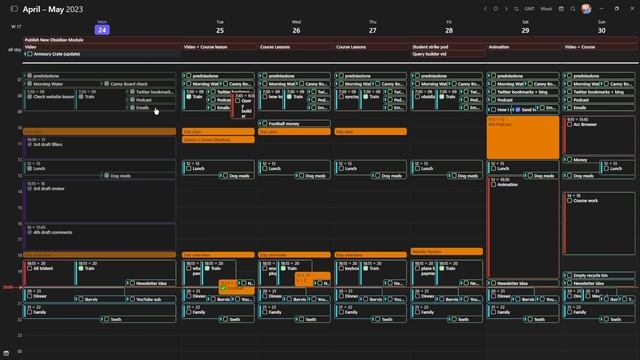Select Thu 27 day header
640x360 pixels.
point(373,27)
